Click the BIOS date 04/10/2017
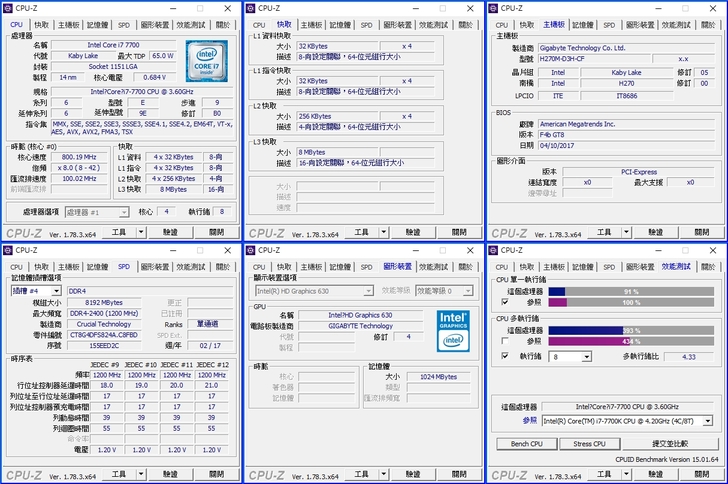The image size is (728, 484). point(626,145)
